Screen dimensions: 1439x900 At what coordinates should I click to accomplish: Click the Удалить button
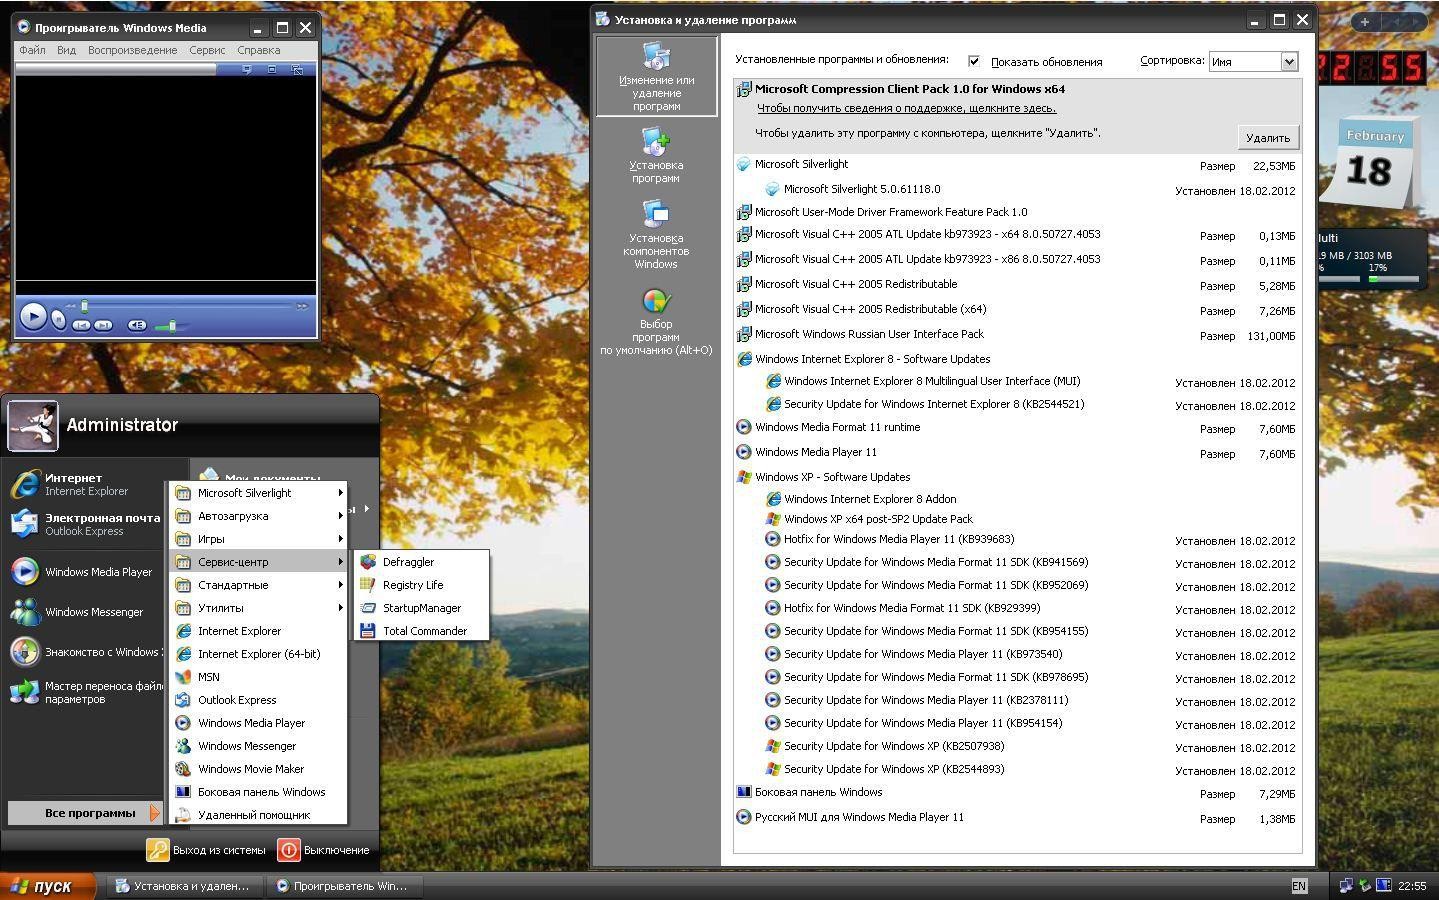pyautogui.click(x=1268, y=138)
